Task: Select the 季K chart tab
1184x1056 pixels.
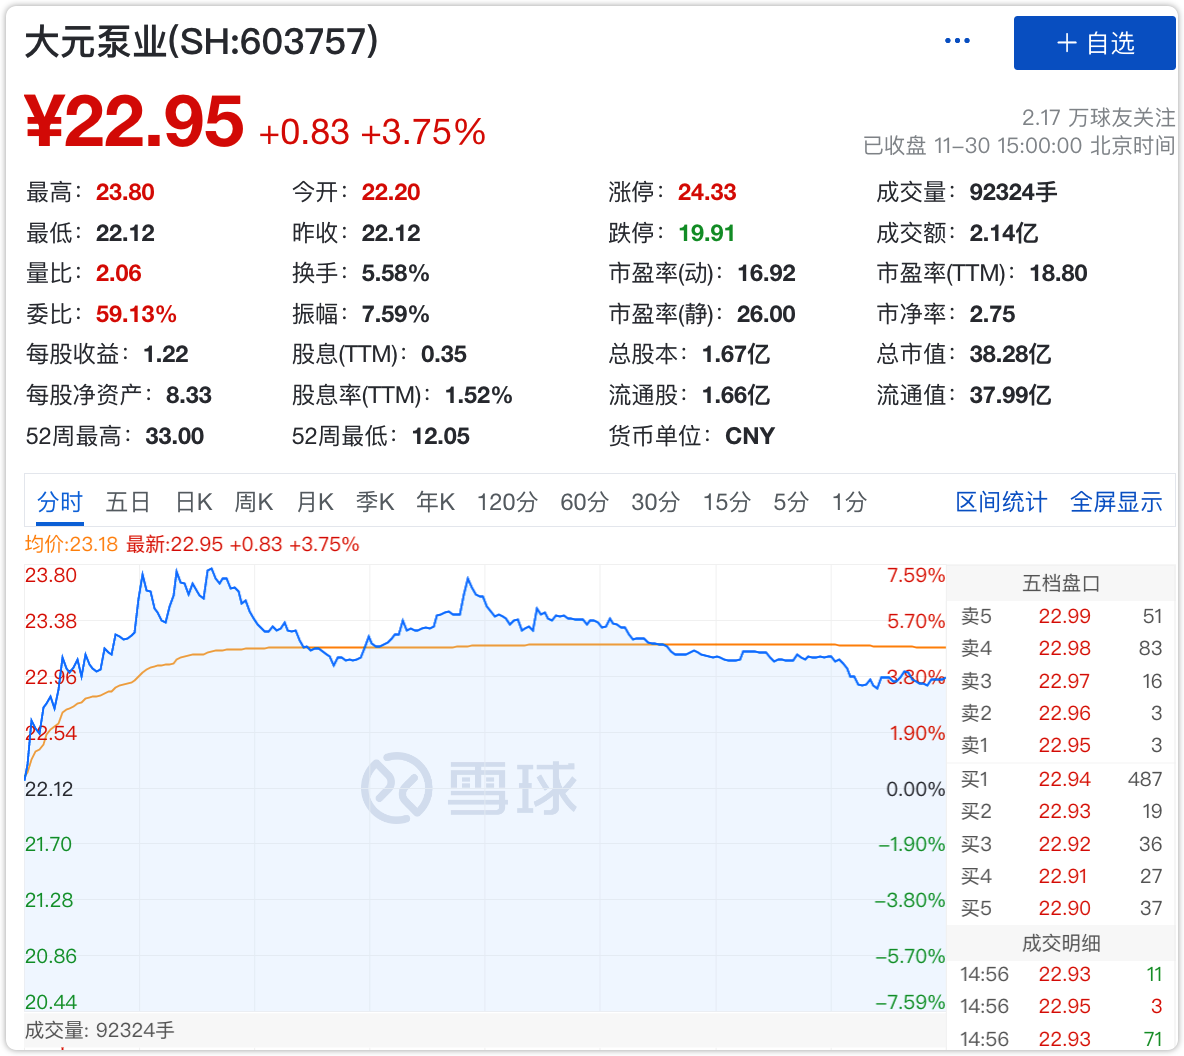Action: tap(375, 502)
